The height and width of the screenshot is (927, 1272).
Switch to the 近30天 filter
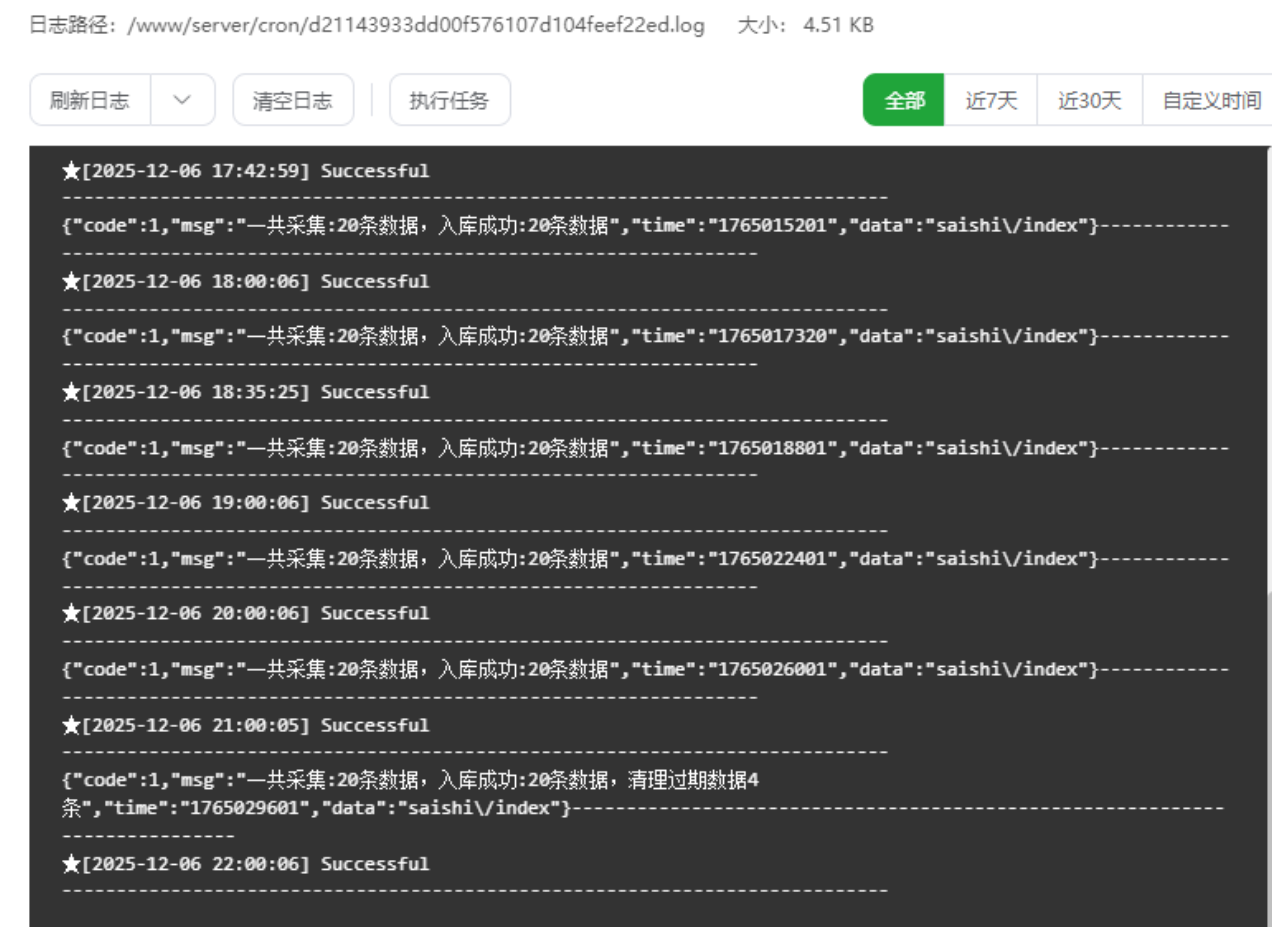(1089, 100)
